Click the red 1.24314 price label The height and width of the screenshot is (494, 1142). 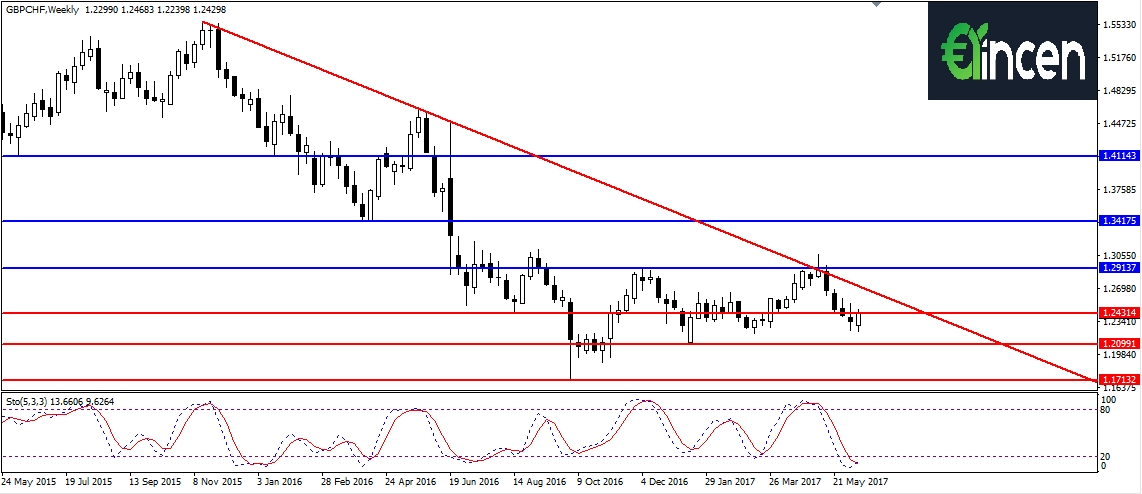click(x=1118, y=313)
